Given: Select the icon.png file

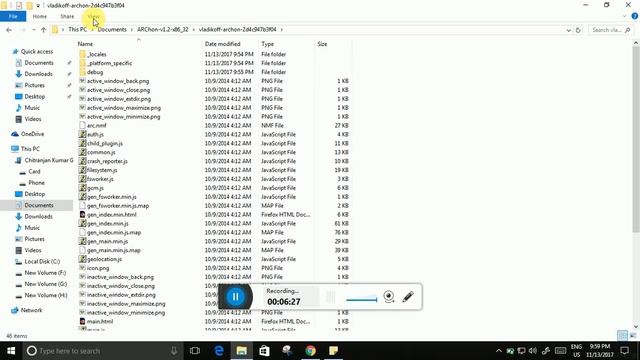Looking at the screenshot, I should [98, 268].
